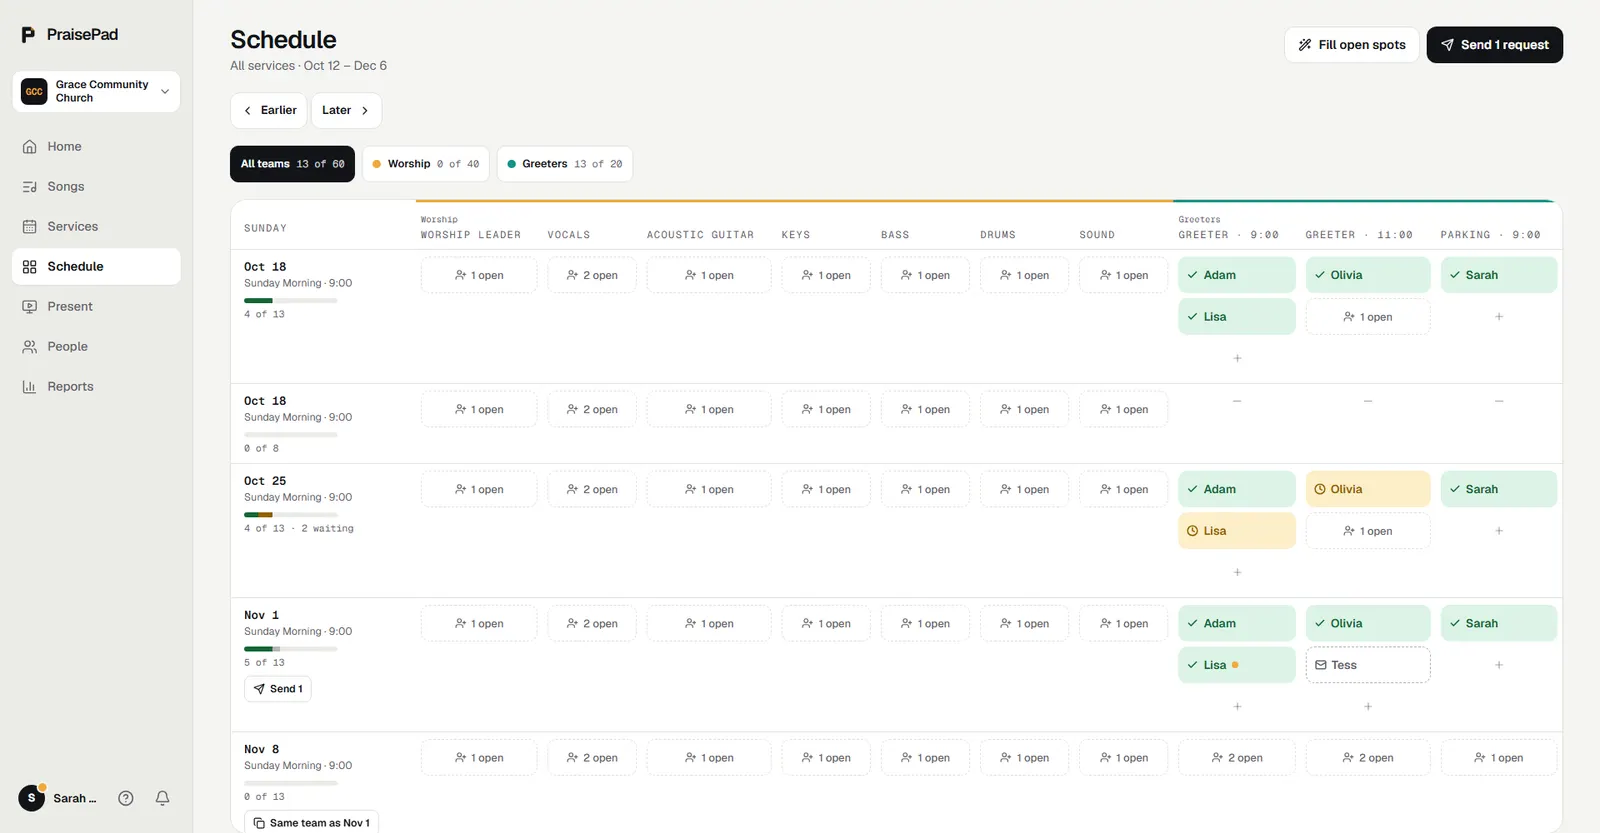Select confirmed Sarah parking on Oct 25
Image resolution: width=1600 pixels, height=833 pixels.
tap(1499, 489)
